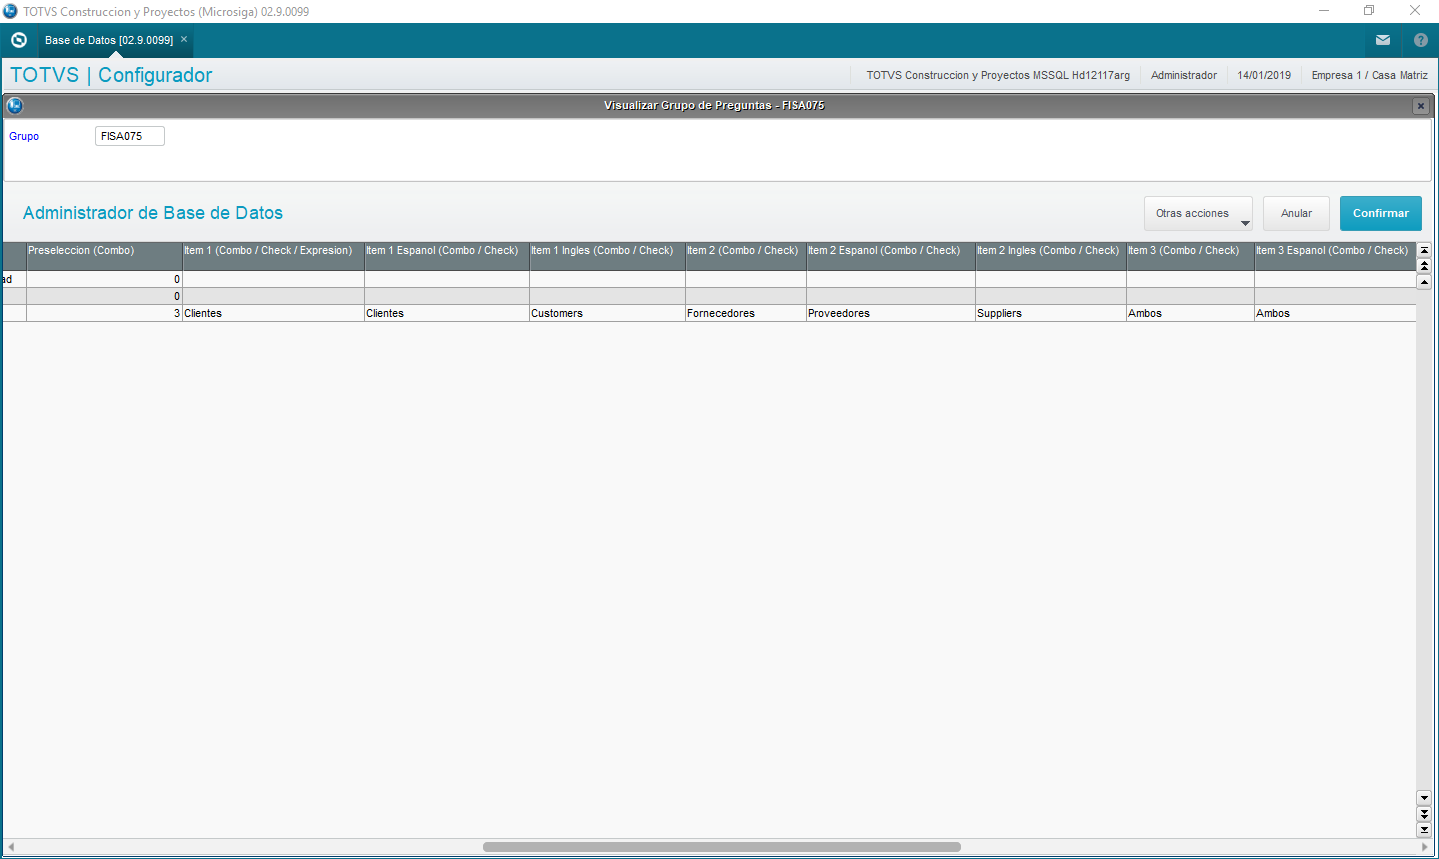Move one row up arrow
1439x859 pixels.
1424,282
